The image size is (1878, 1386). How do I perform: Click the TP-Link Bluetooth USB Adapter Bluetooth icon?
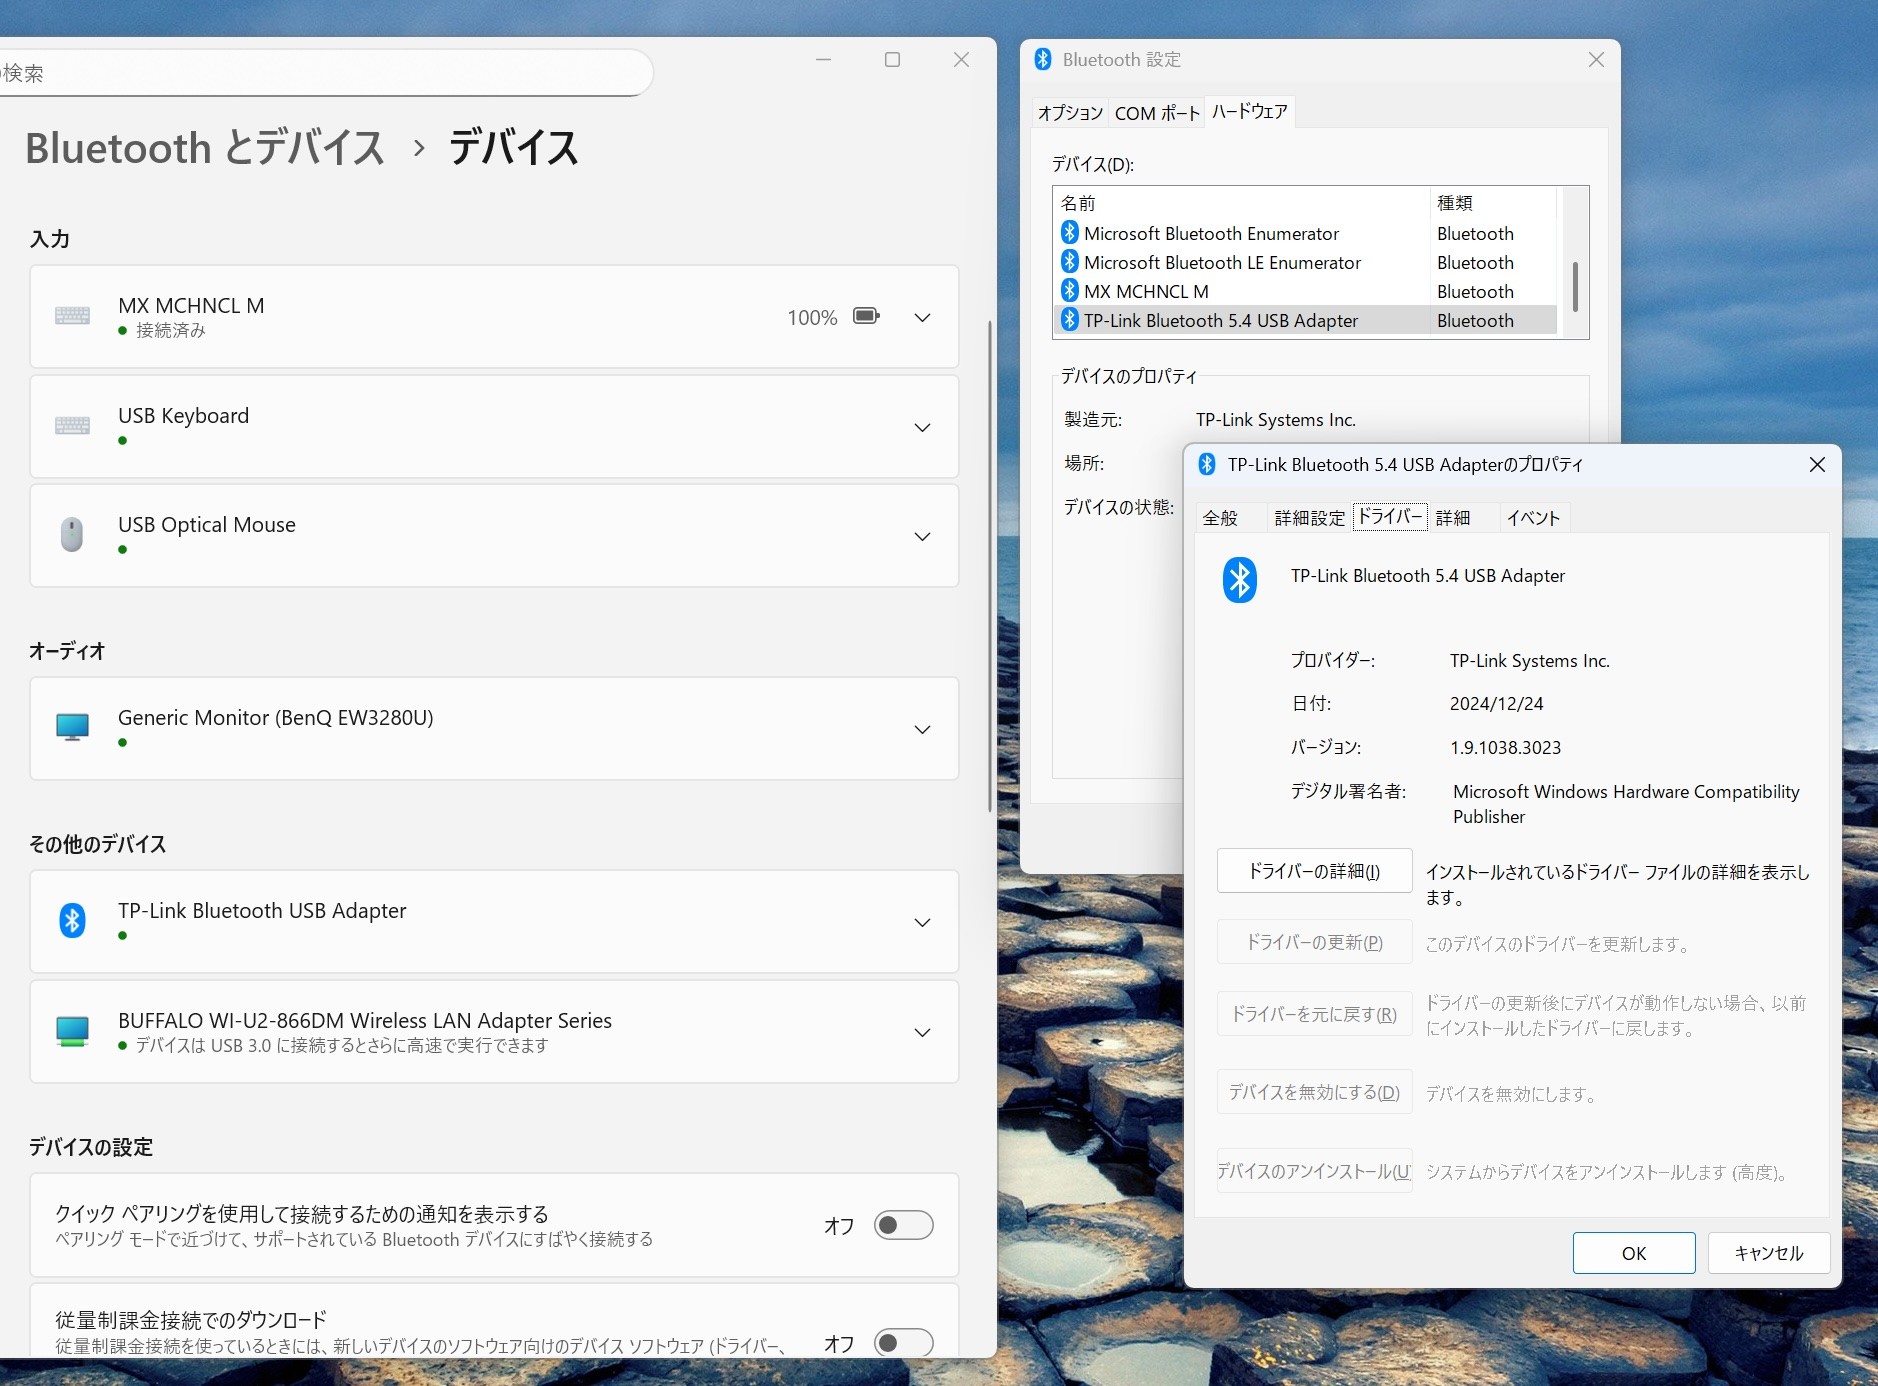(72, 920)
